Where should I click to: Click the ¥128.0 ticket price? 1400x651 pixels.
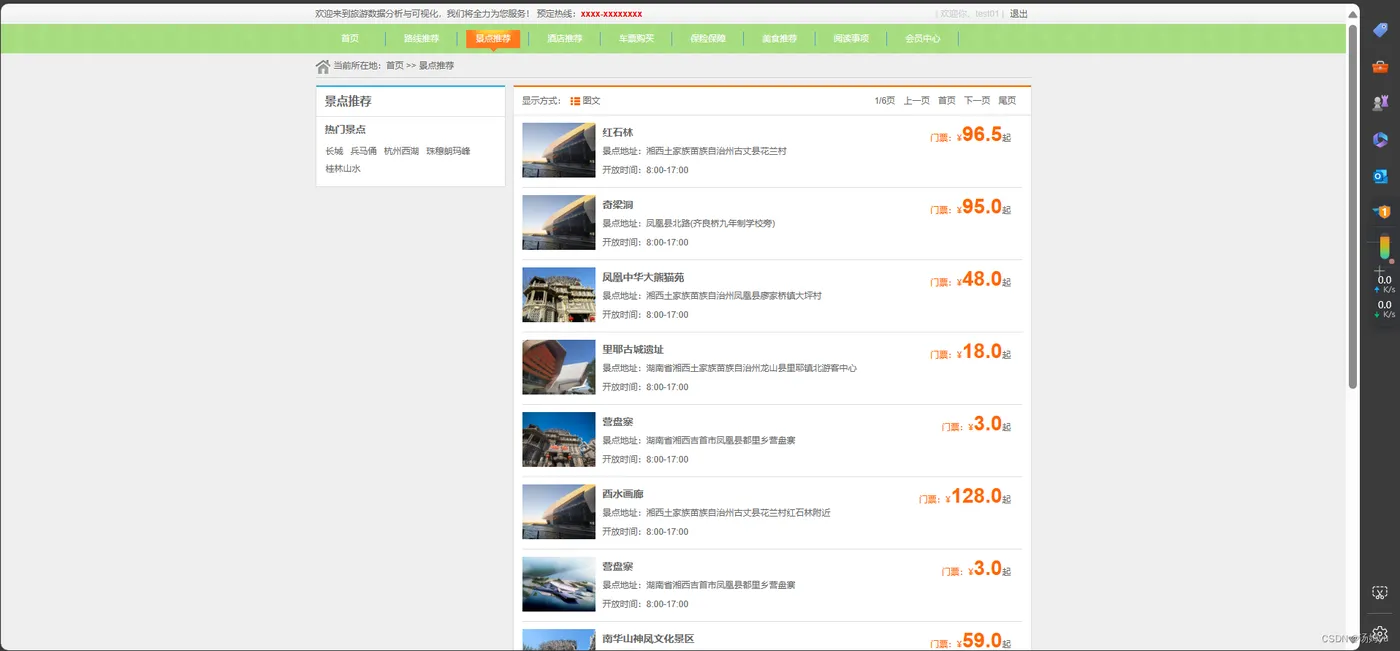[x=973, y=496]
